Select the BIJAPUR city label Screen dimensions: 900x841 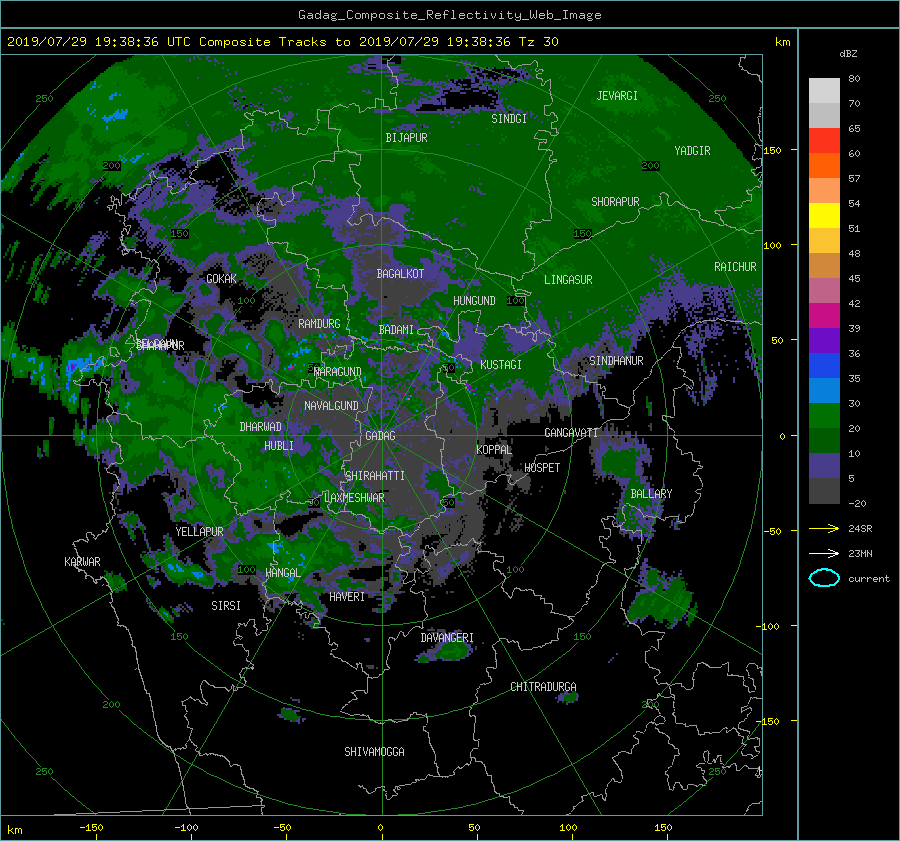pyautogui.click(x=406, y=138)
